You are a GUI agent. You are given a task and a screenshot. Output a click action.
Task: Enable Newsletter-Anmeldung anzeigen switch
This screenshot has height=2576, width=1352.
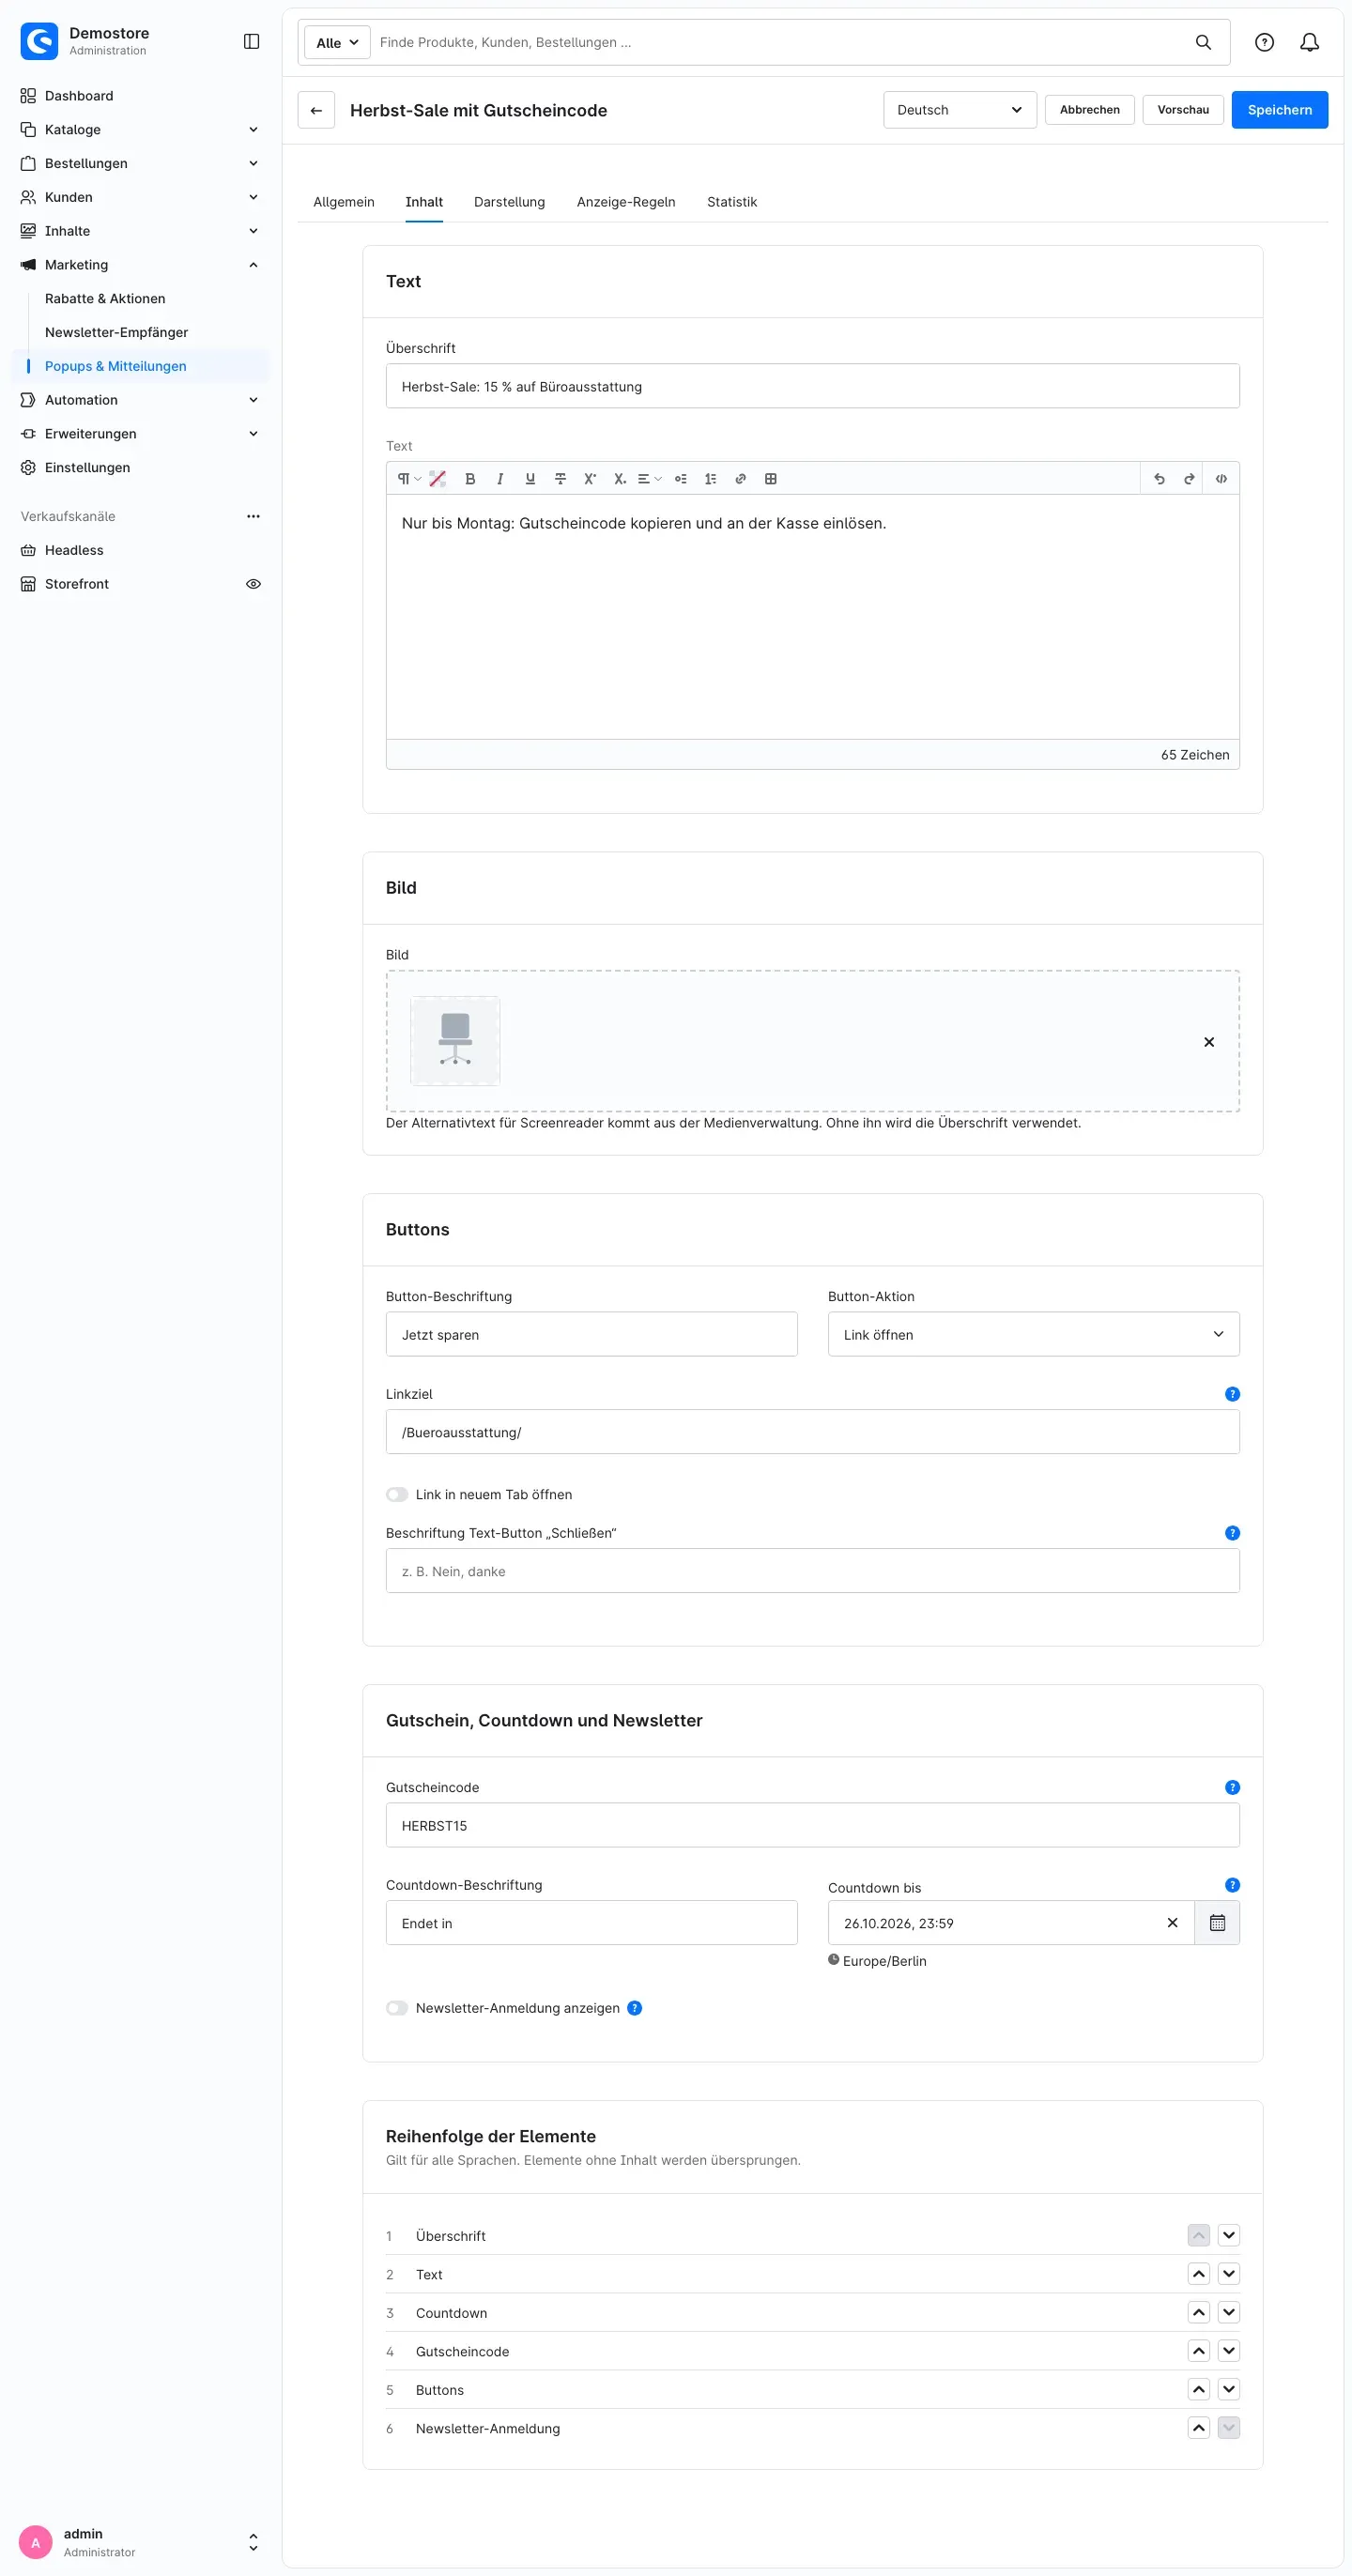[397, 2008]
